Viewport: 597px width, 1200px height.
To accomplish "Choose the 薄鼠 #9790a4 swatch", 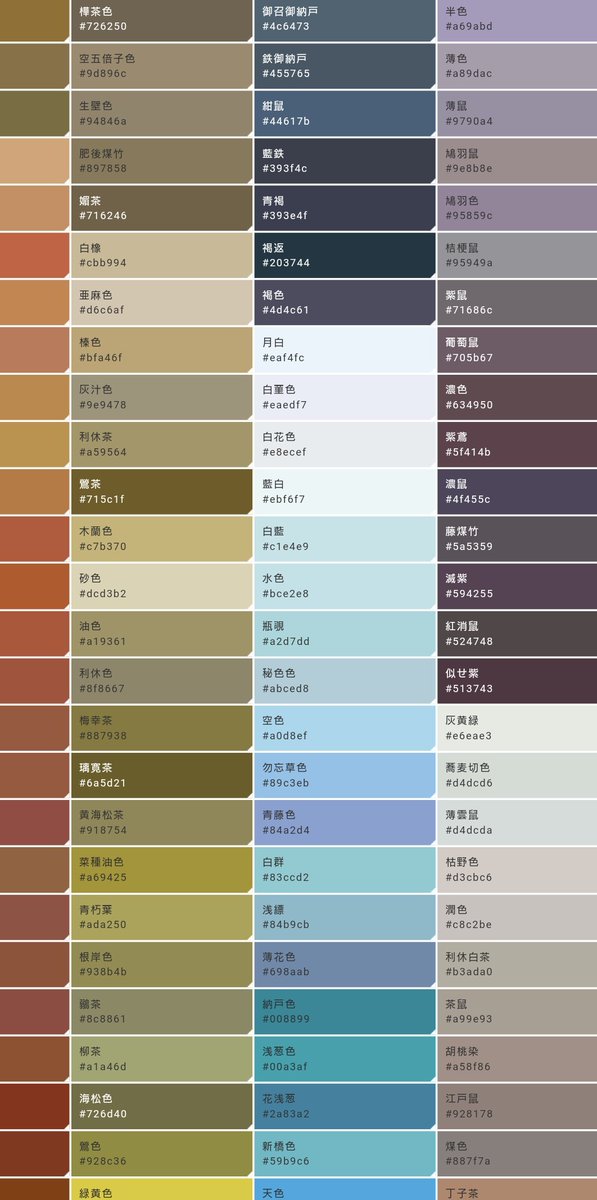I will pos(517,113).
